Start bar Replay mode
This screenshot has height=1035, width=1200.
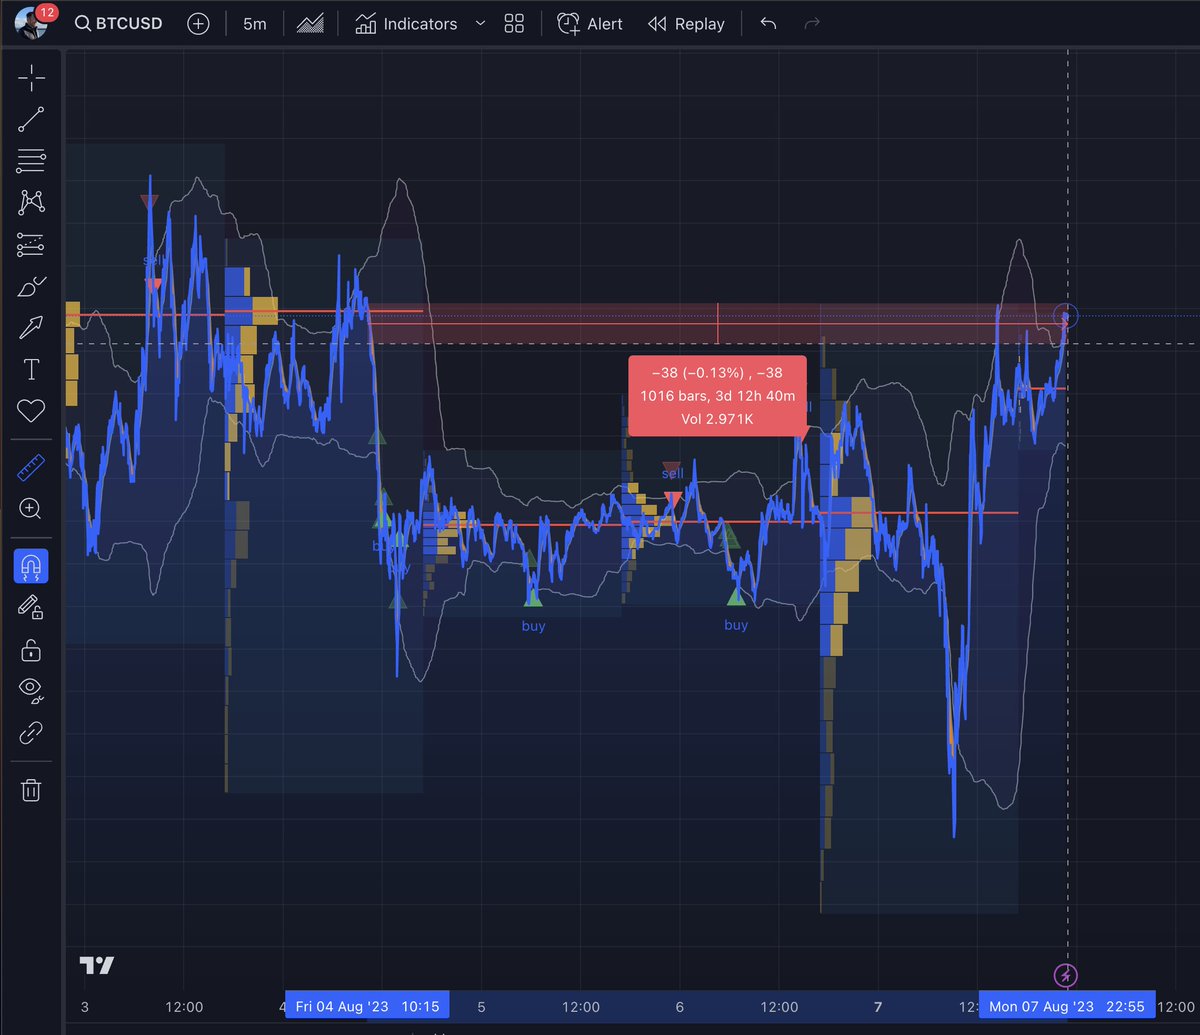(685, 24)
